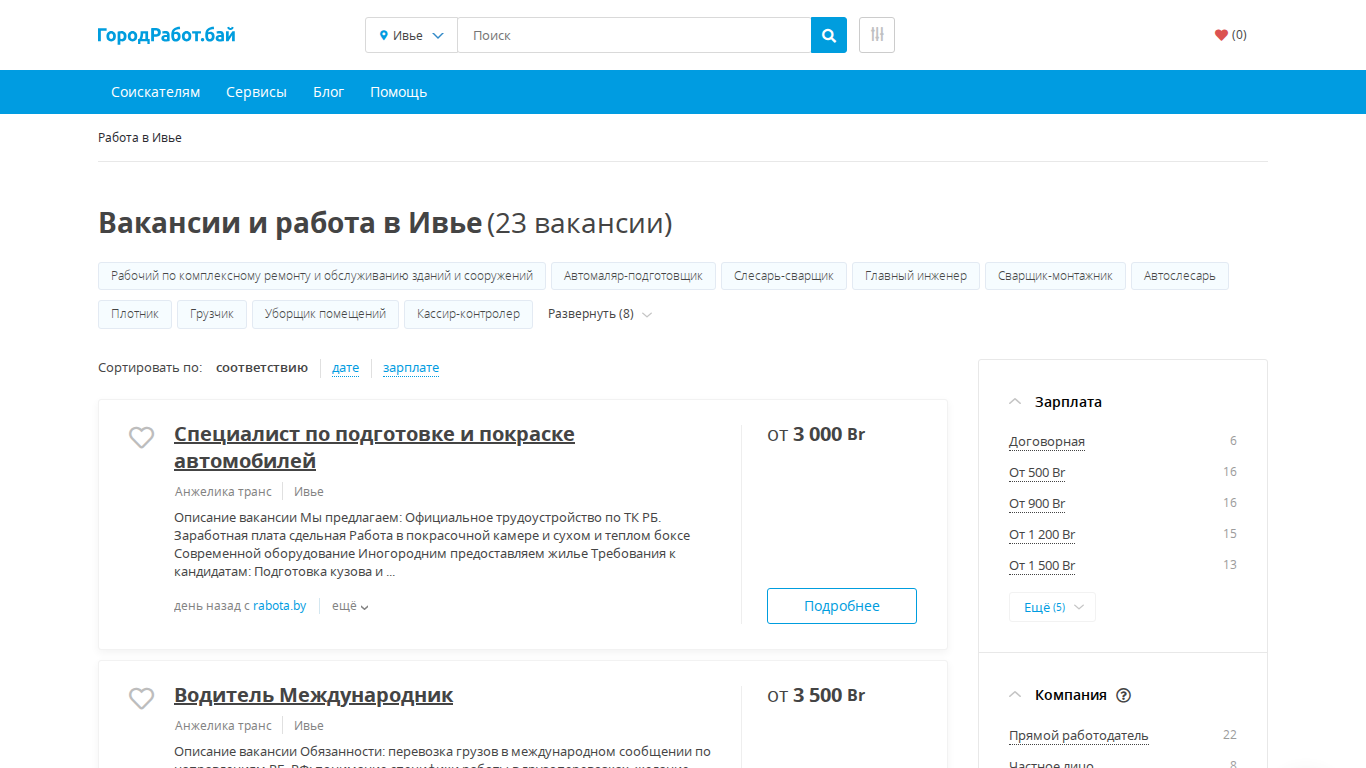Select the Автослесарь tag
This screenshot has width=1366, height=768.
click(x=1180, y=276)
